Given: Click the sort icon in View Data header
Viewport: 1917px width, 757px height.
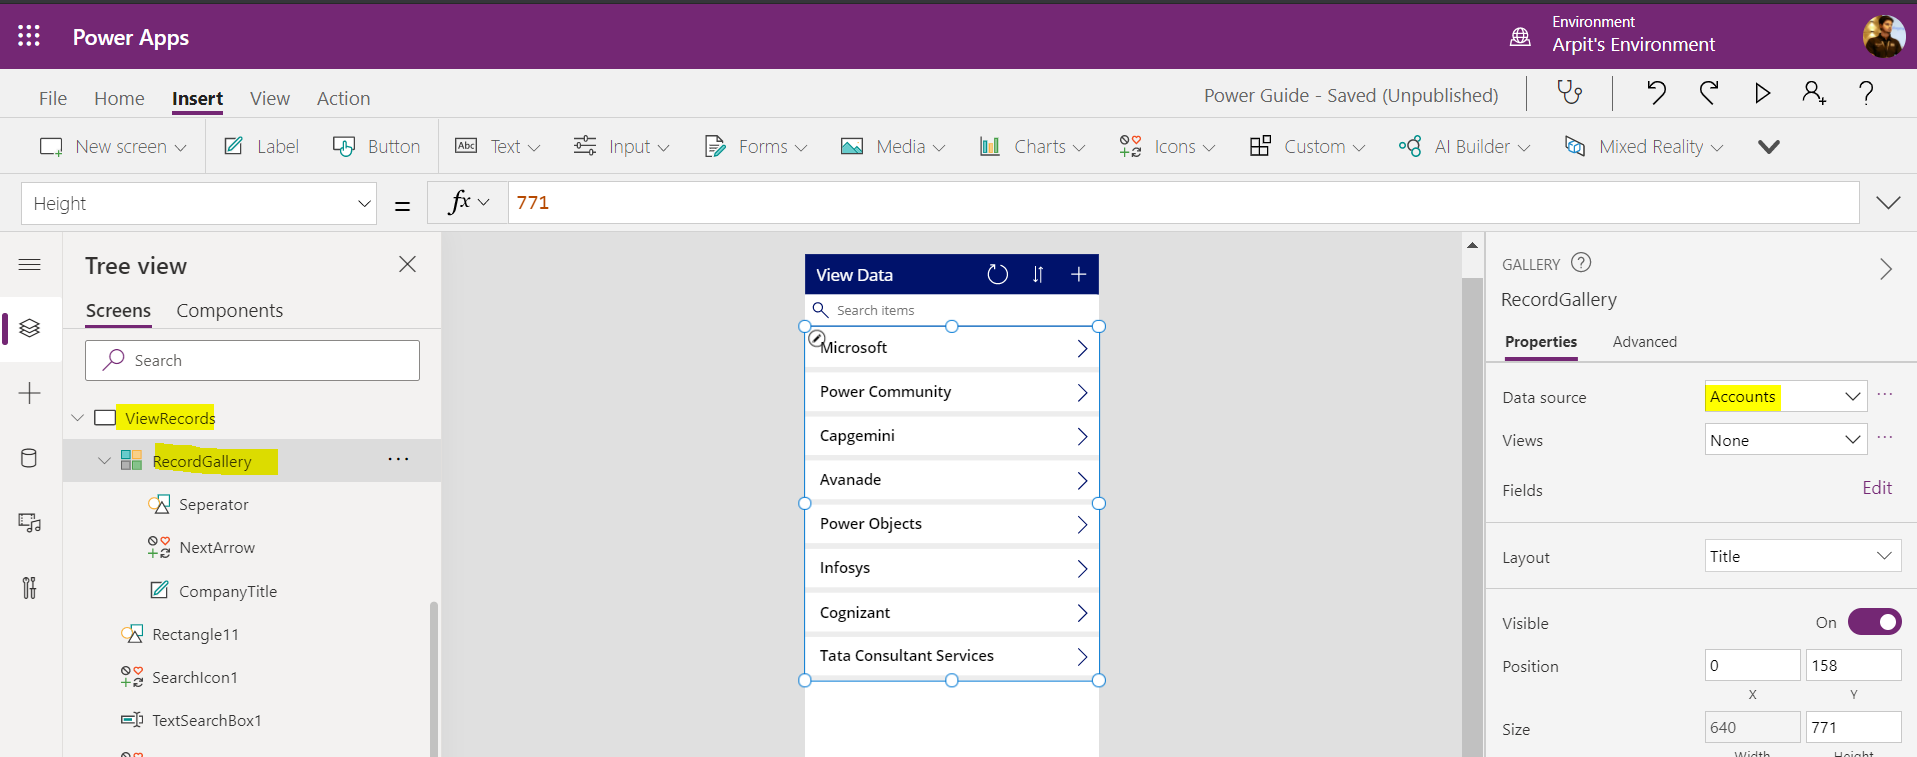Looking at the screenshot, I should coord(1038,274).
